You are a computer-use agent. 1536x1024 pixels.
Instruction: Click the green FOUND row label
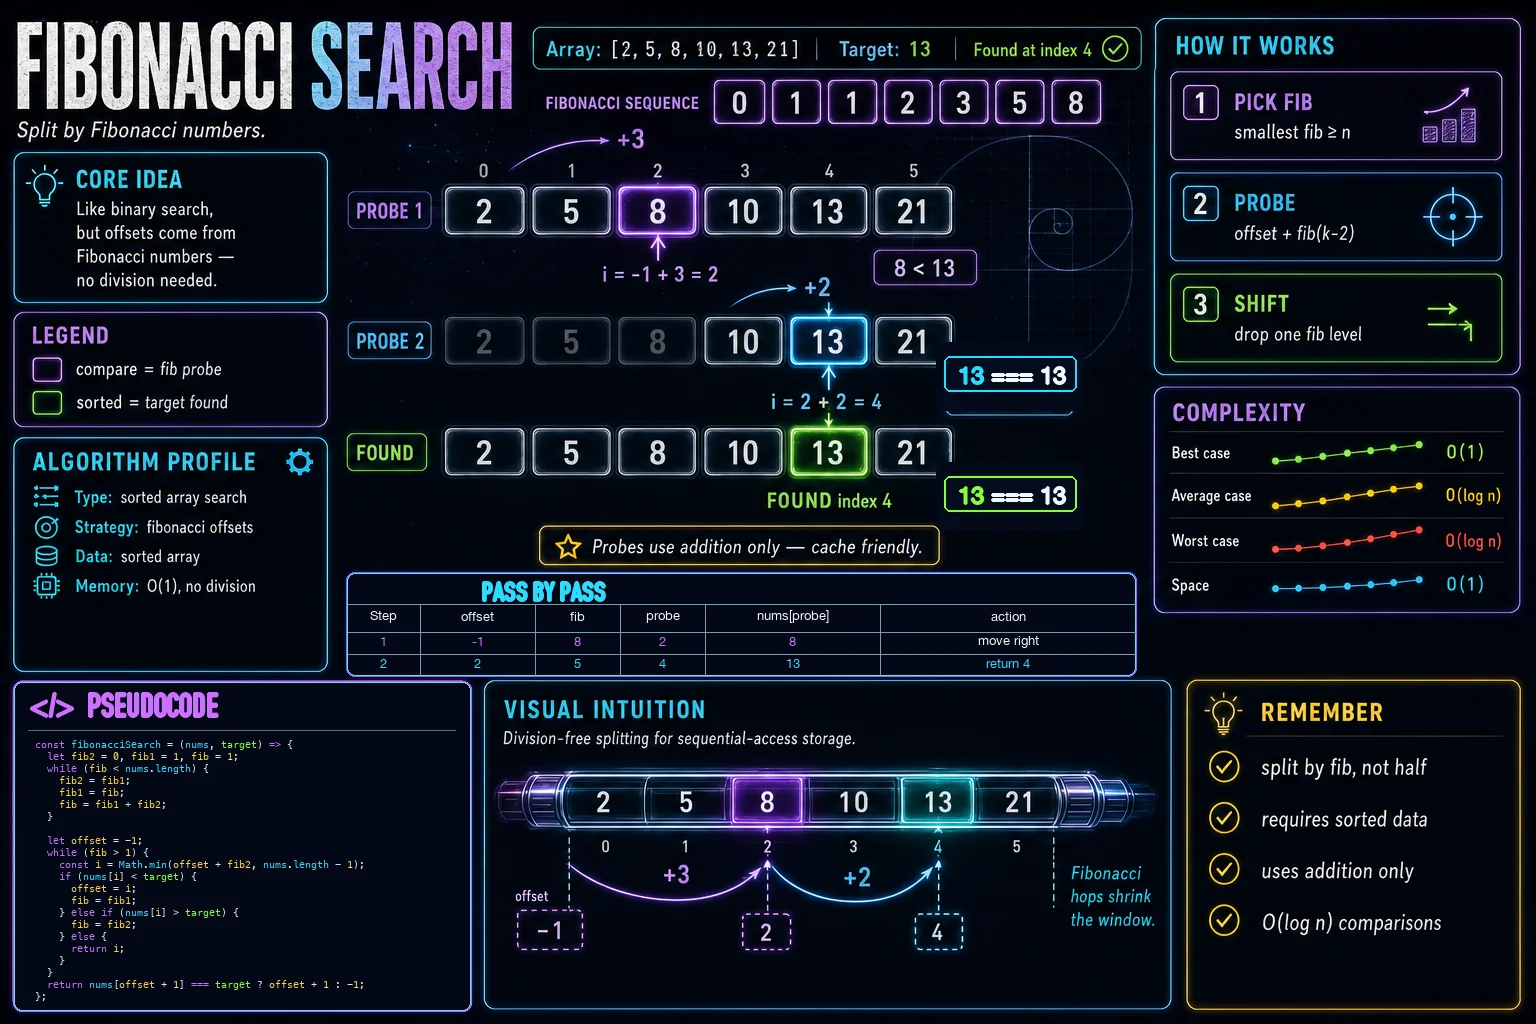pyautogui.click(x=386, y=452)
